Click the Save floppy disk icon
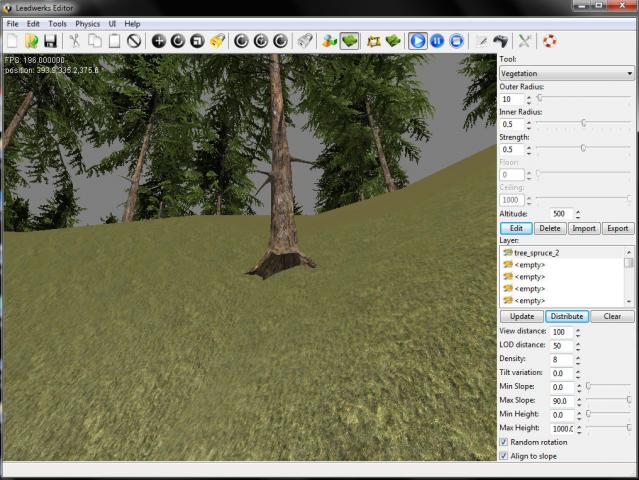Image resolution: width=639 pixels, height=480 pixels. 50,41
